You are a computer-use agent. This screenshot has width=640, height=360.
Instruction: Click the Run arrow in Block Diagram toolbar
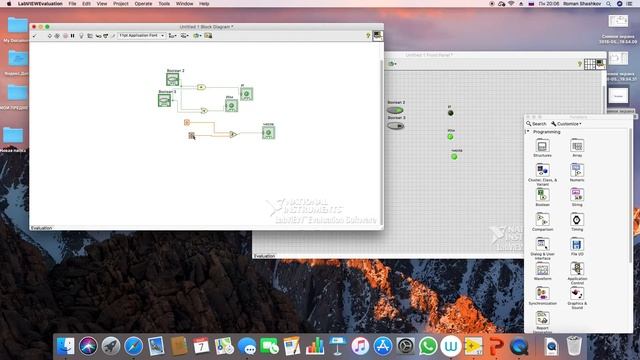[x=49, y=36]
